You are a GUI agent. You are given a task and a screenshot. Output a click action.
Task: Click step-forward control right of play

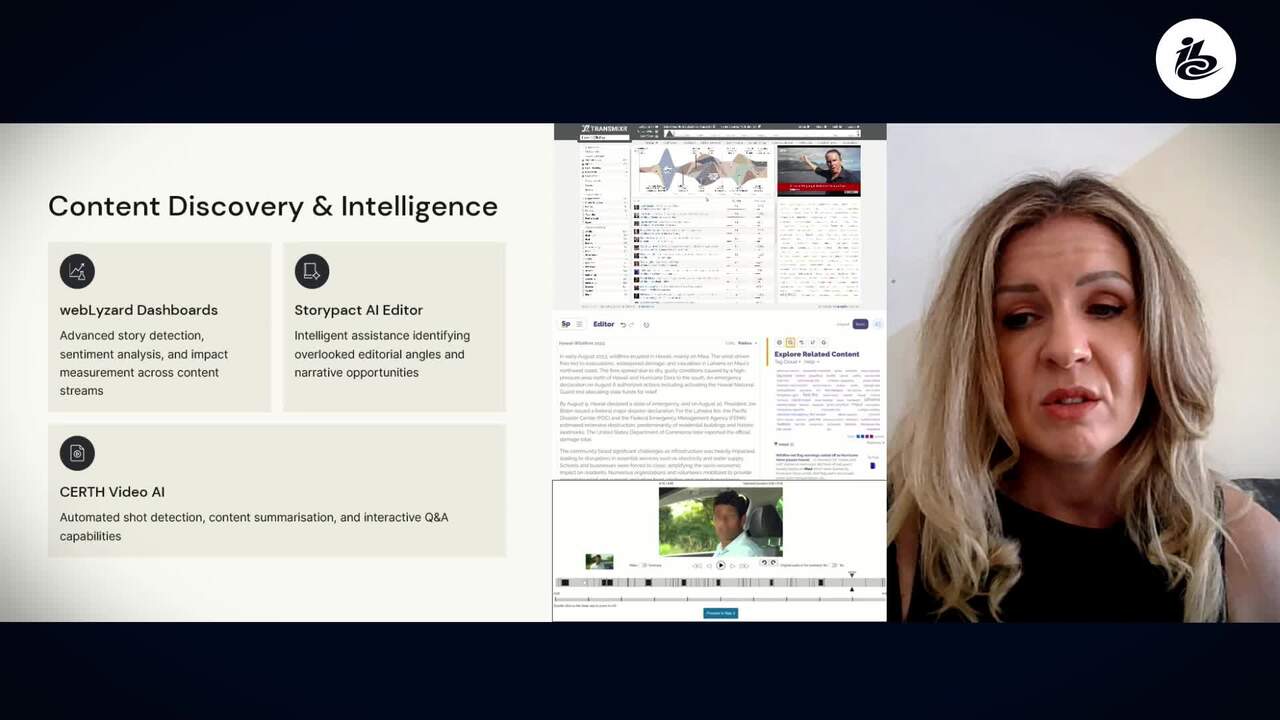[732, 566]
